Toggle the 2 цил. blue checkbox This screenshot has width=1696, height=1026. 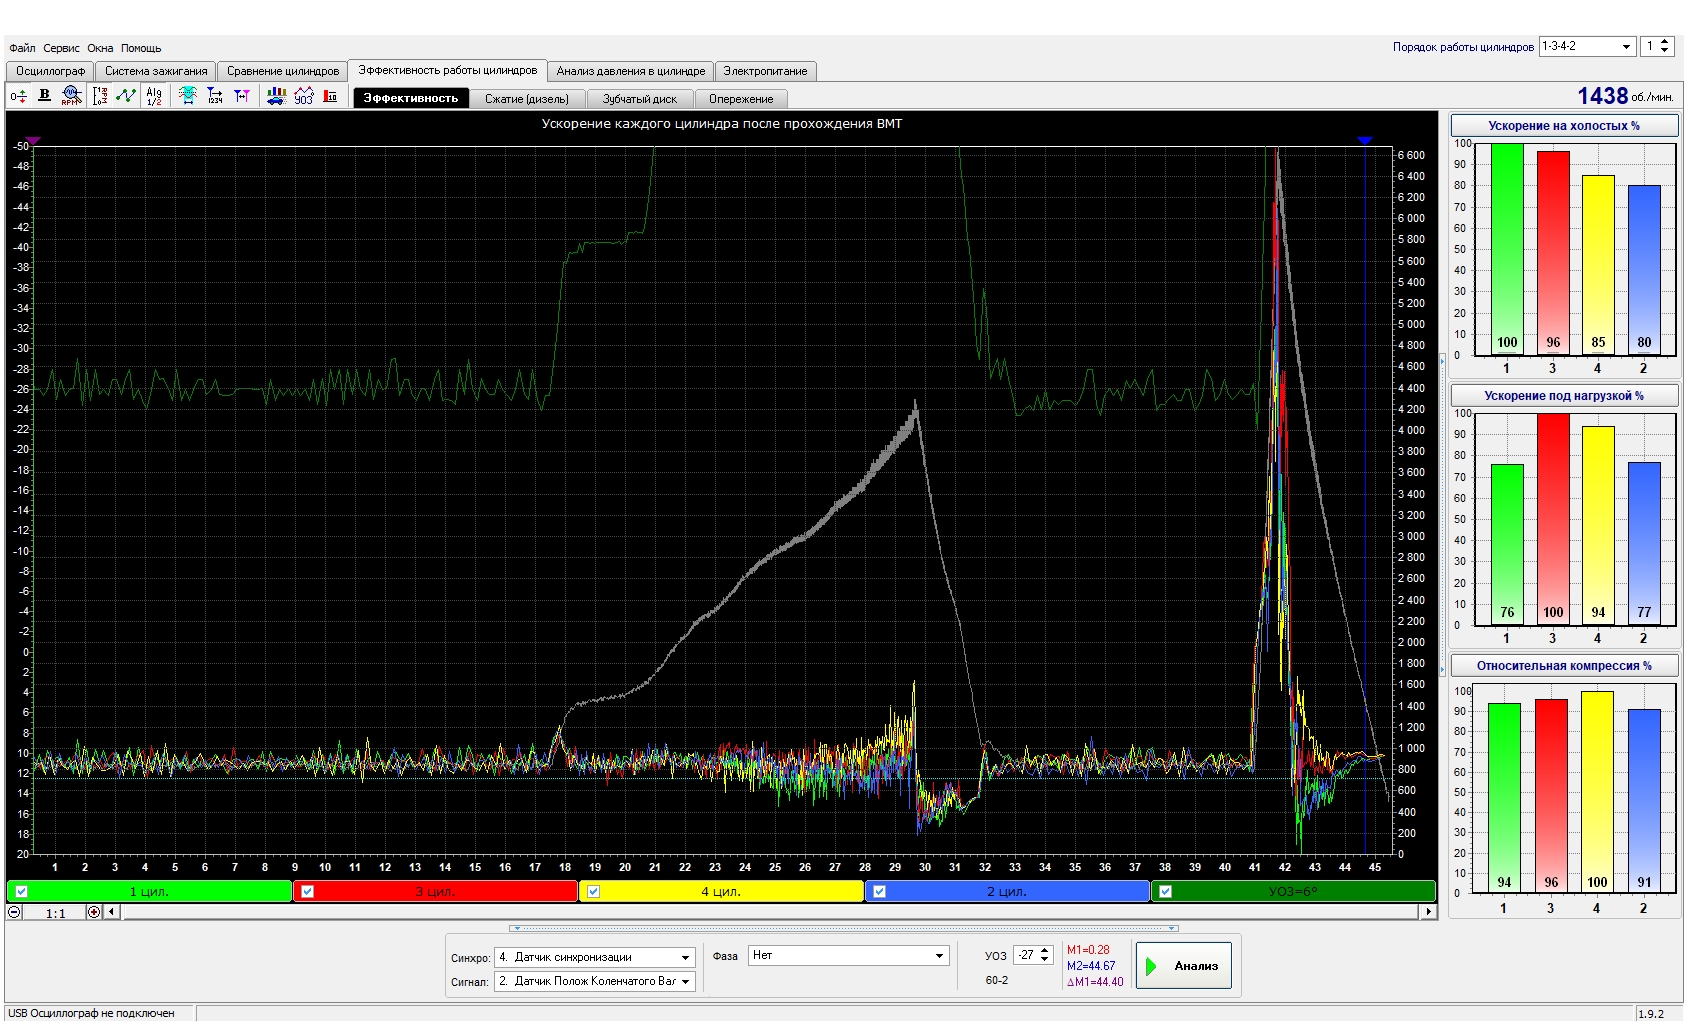tap(880, 892)
